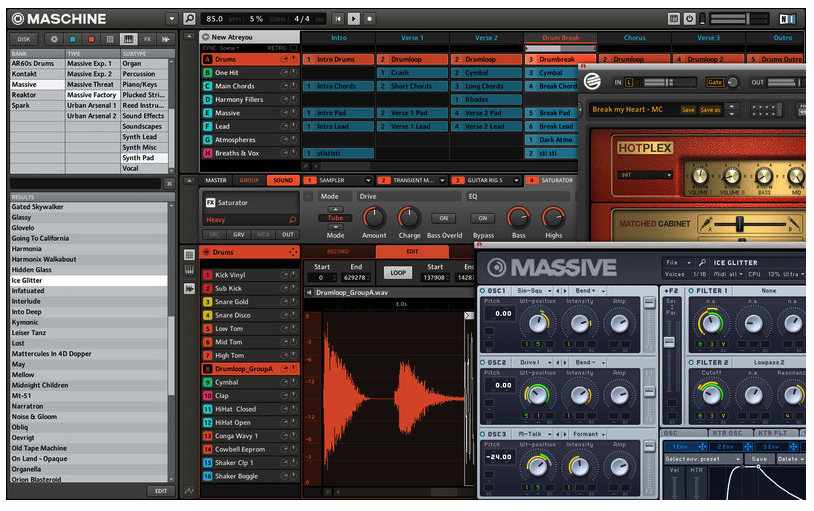Image resolution: width=814 pixels, height=511 pixels.
Task: Toggle the Bypass ON switch
Action: [483, 218]
